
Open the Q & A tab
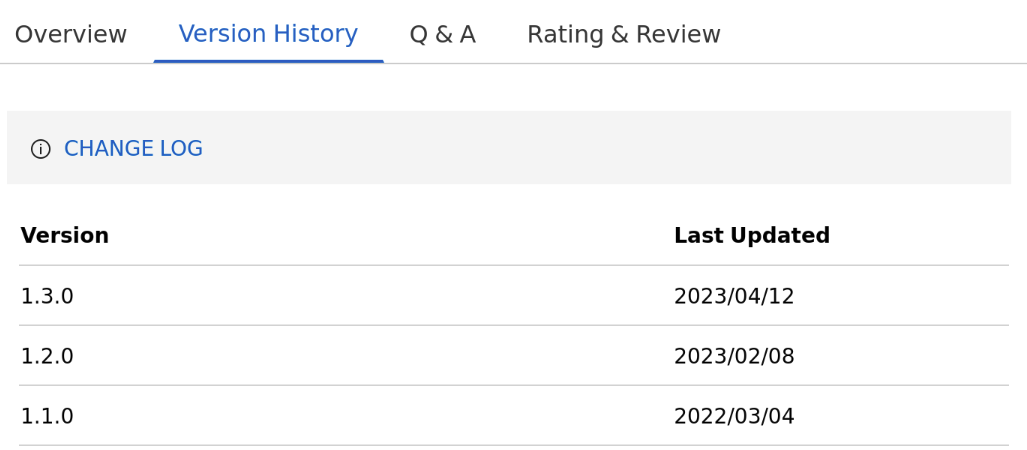[442, 35]
